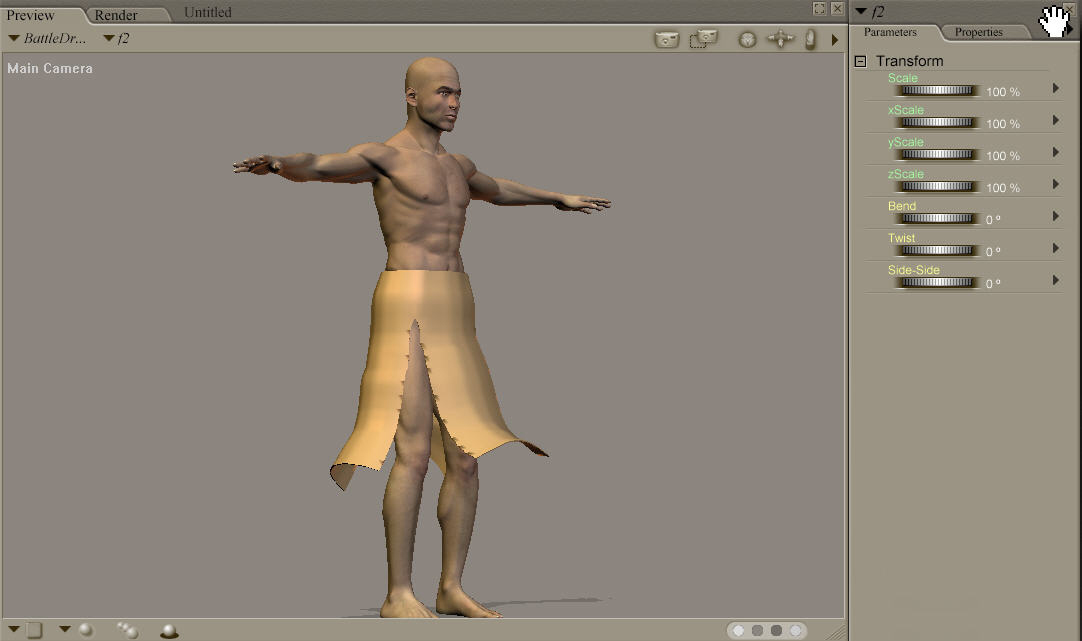Open the preview toolbar options arrow
Image resolution: width=1082 pixels, height=641 pixels.
tap(835, 40)
